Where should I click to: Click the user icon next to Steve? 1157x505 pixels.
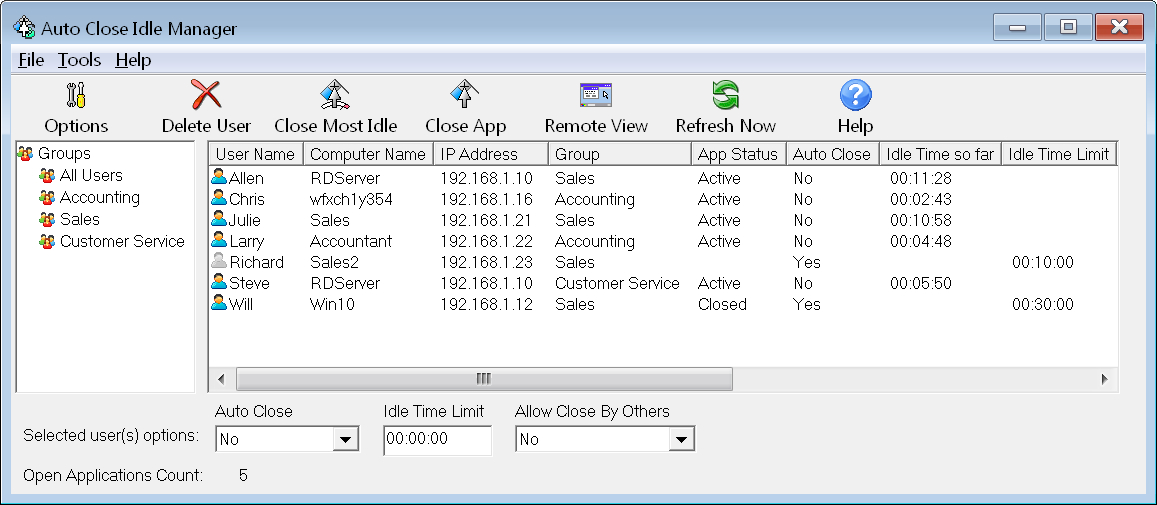[x=219, y=281]
